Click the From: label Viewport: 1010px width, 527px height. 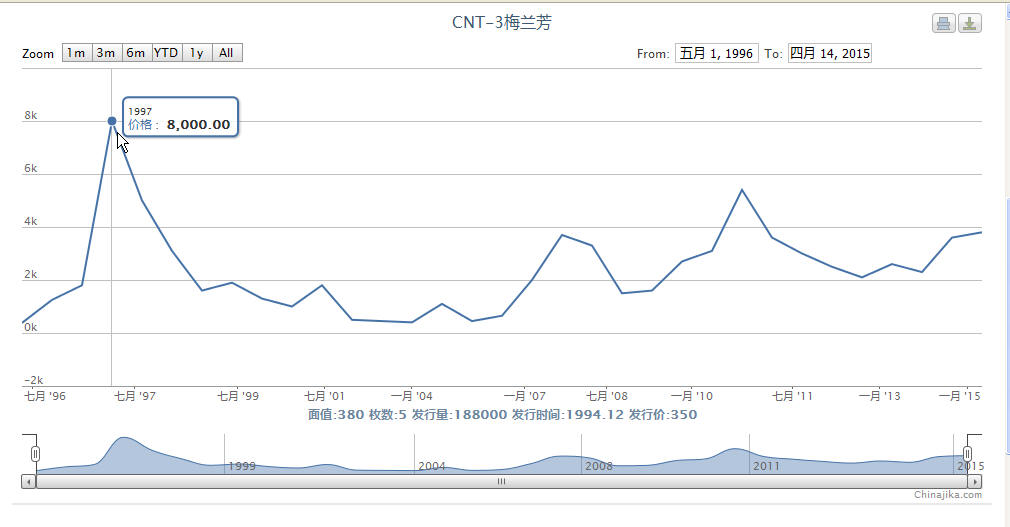tap(653, 54)
